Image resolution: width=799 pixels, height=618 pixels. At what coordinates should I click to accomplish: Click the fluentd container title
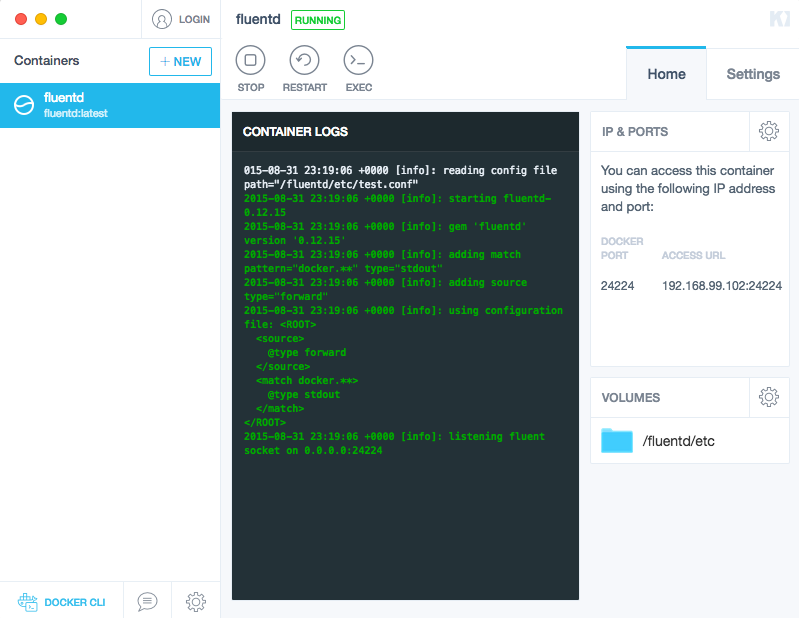(x=258, y=19)
